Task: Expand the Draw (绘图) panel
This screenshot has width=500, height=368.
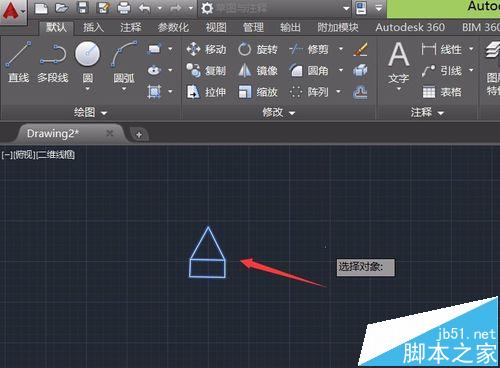Action: [90, 113]
